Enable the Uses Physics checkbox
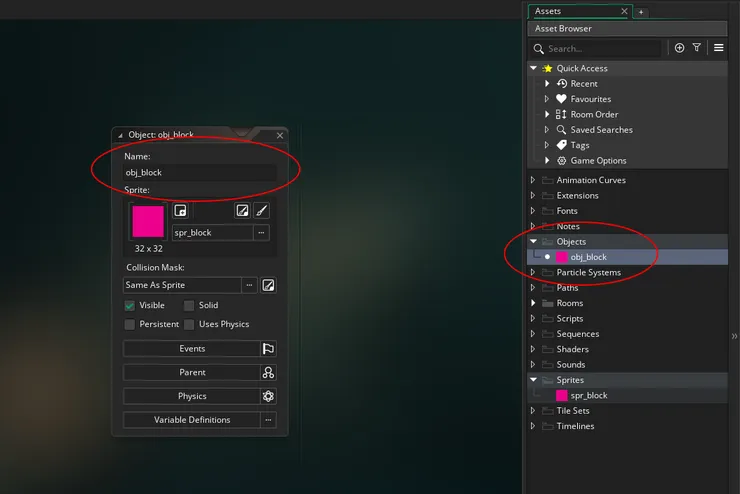 [x=189, y=325]
